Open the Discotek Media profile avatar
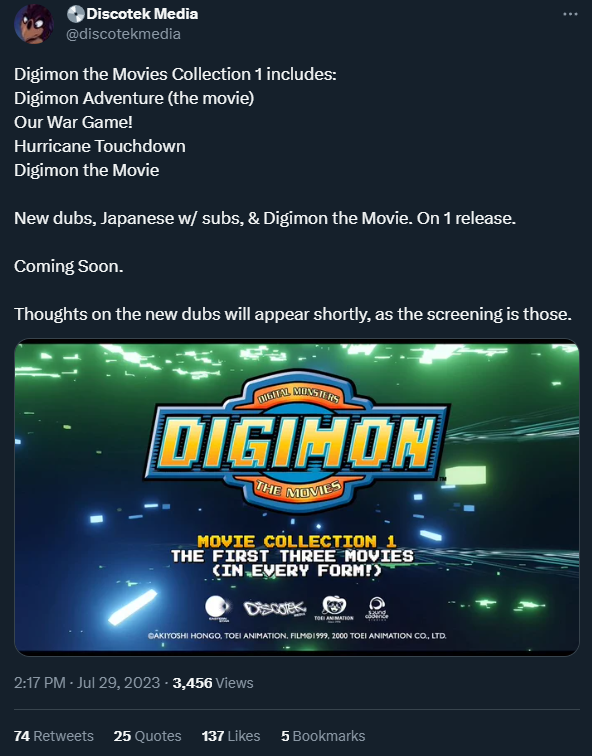 pyautogui.click(x=34, y=24)
